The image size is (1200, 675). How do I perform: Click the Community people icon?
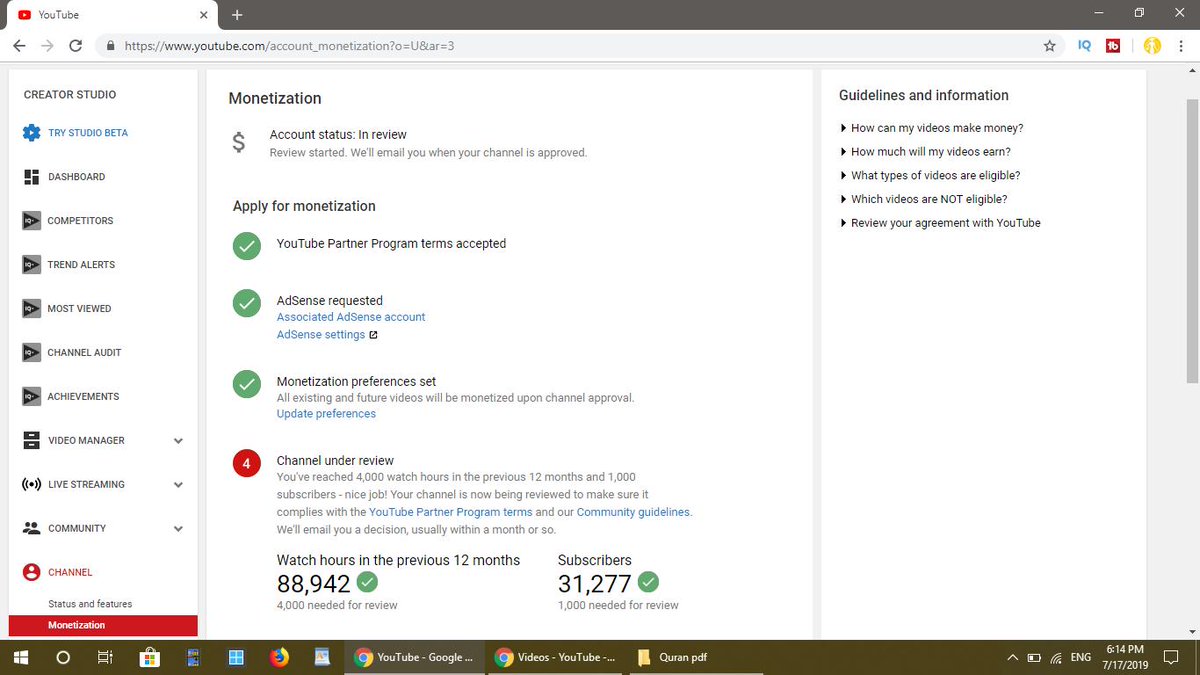[x=31, y=528]
